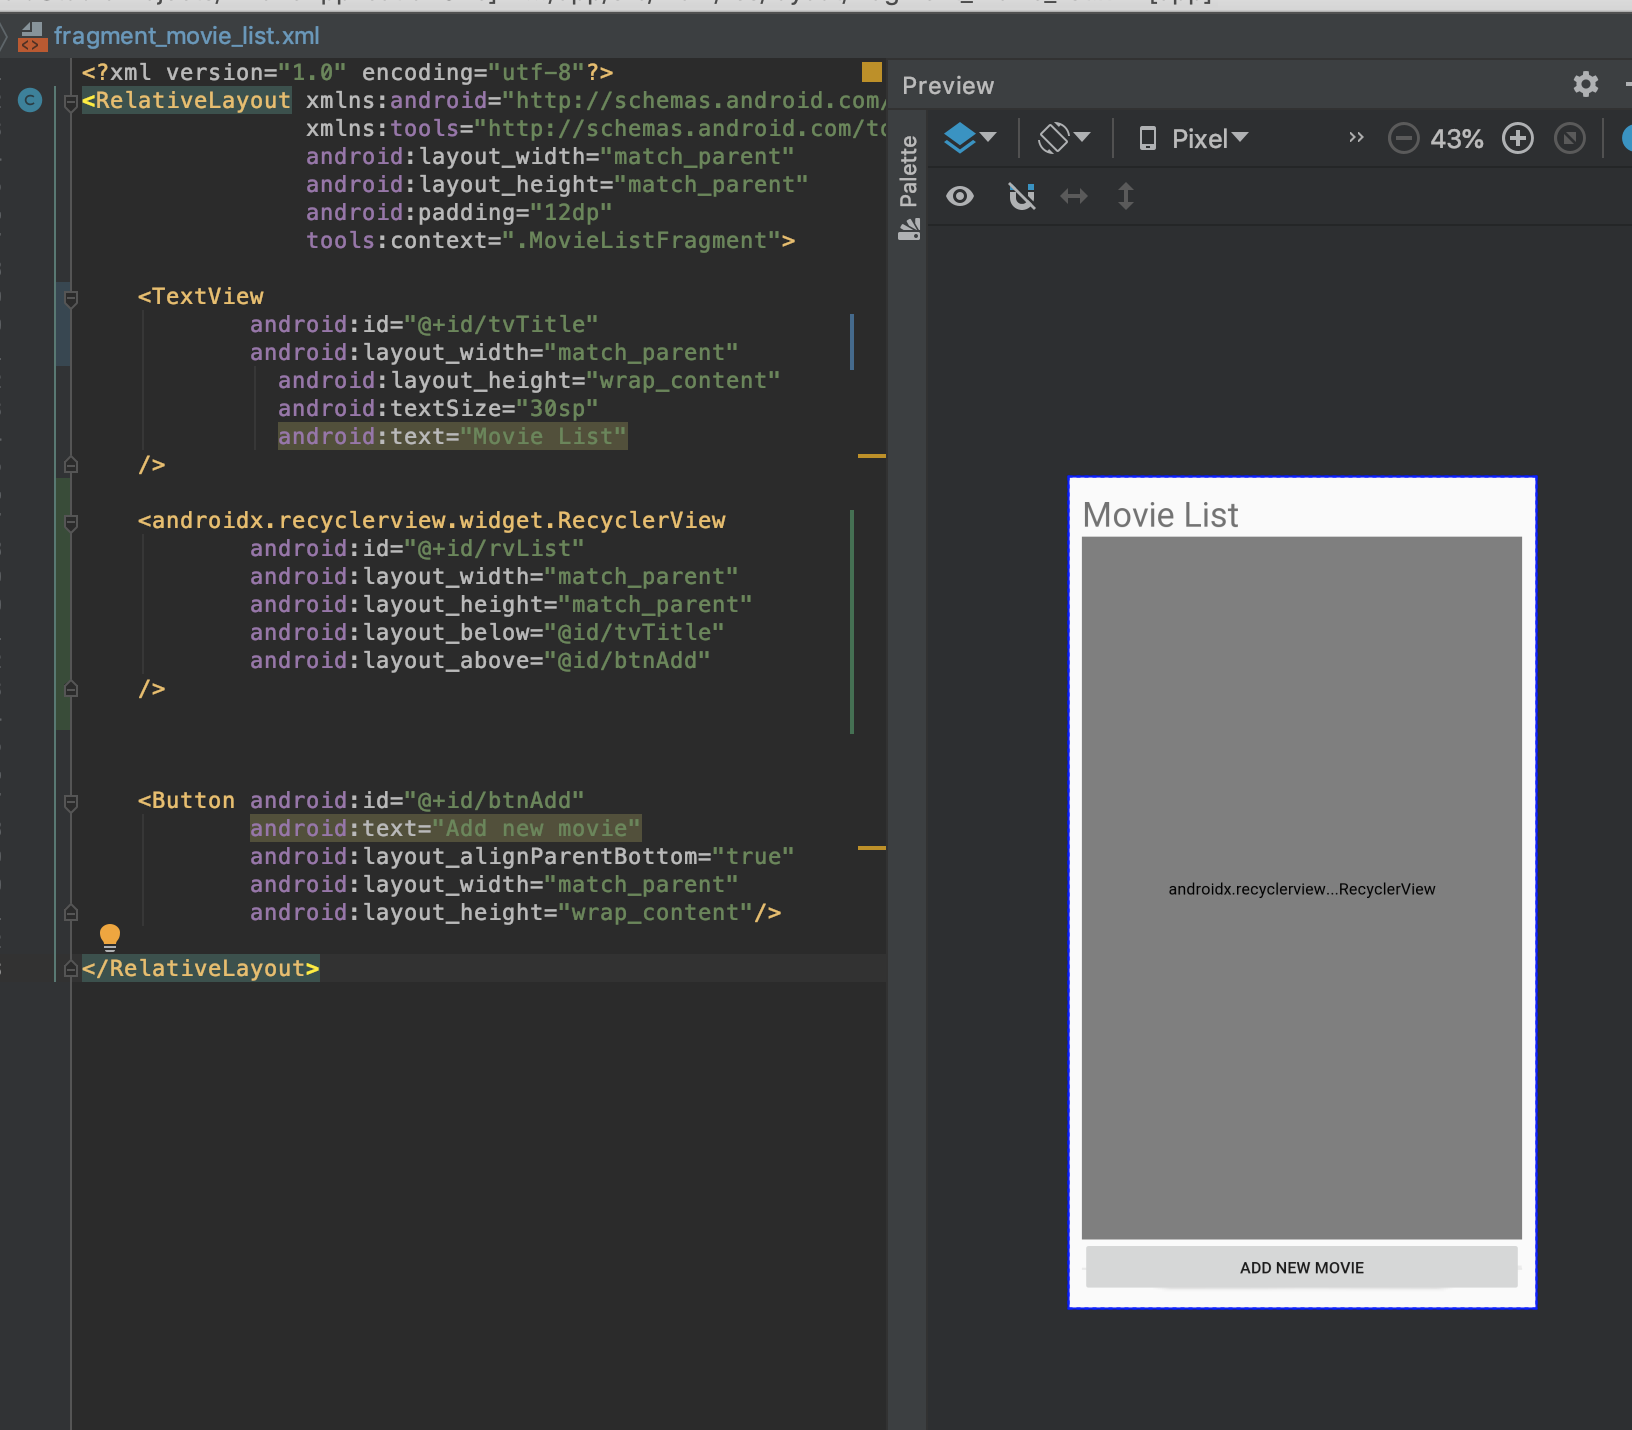Open the orientation dropdown in preview
Image resolution: width=1632 pixels, height=1430 pixels.
[x=1063, y=138]
